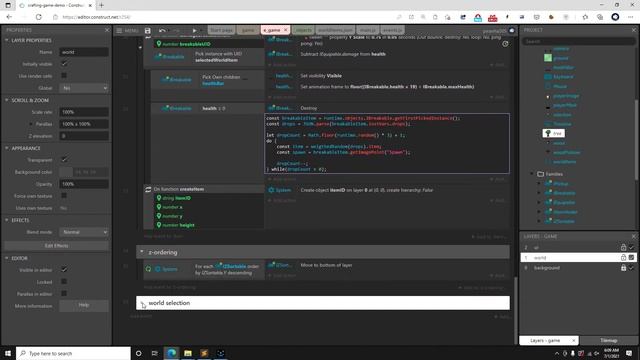Viewport: 640px width, 360px height.
Task: Click the Undo arrow icon
Action: pos(162,31)
